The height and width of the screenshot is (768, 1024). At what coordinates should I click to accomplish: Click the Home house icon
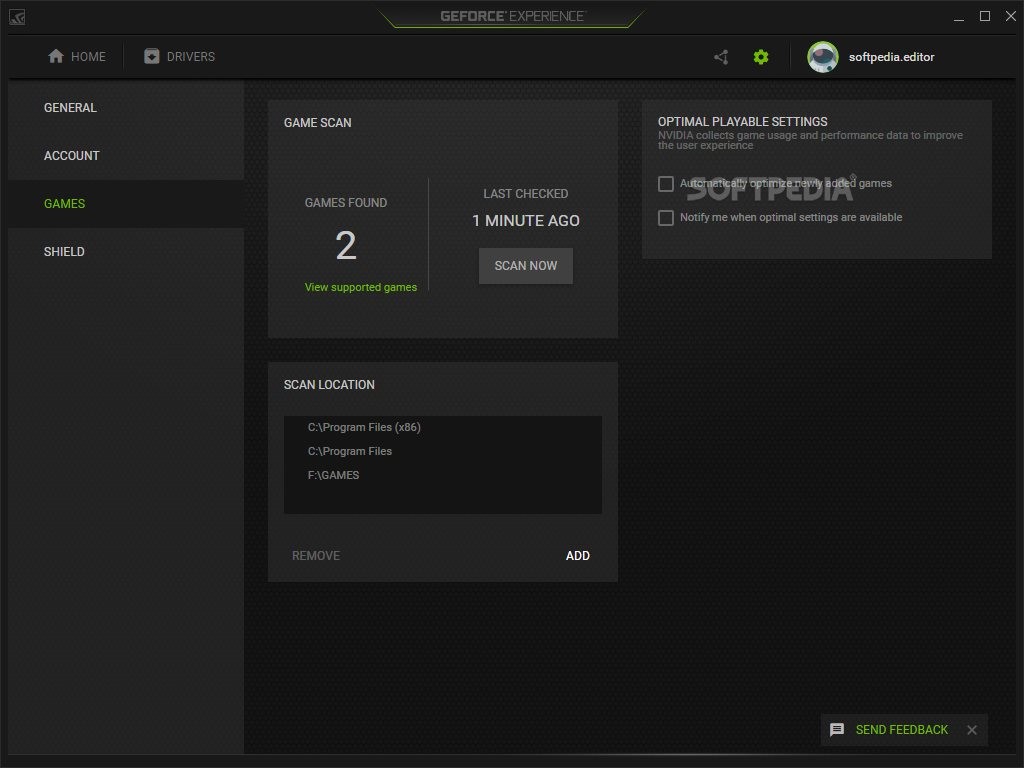tap(56, 56)
